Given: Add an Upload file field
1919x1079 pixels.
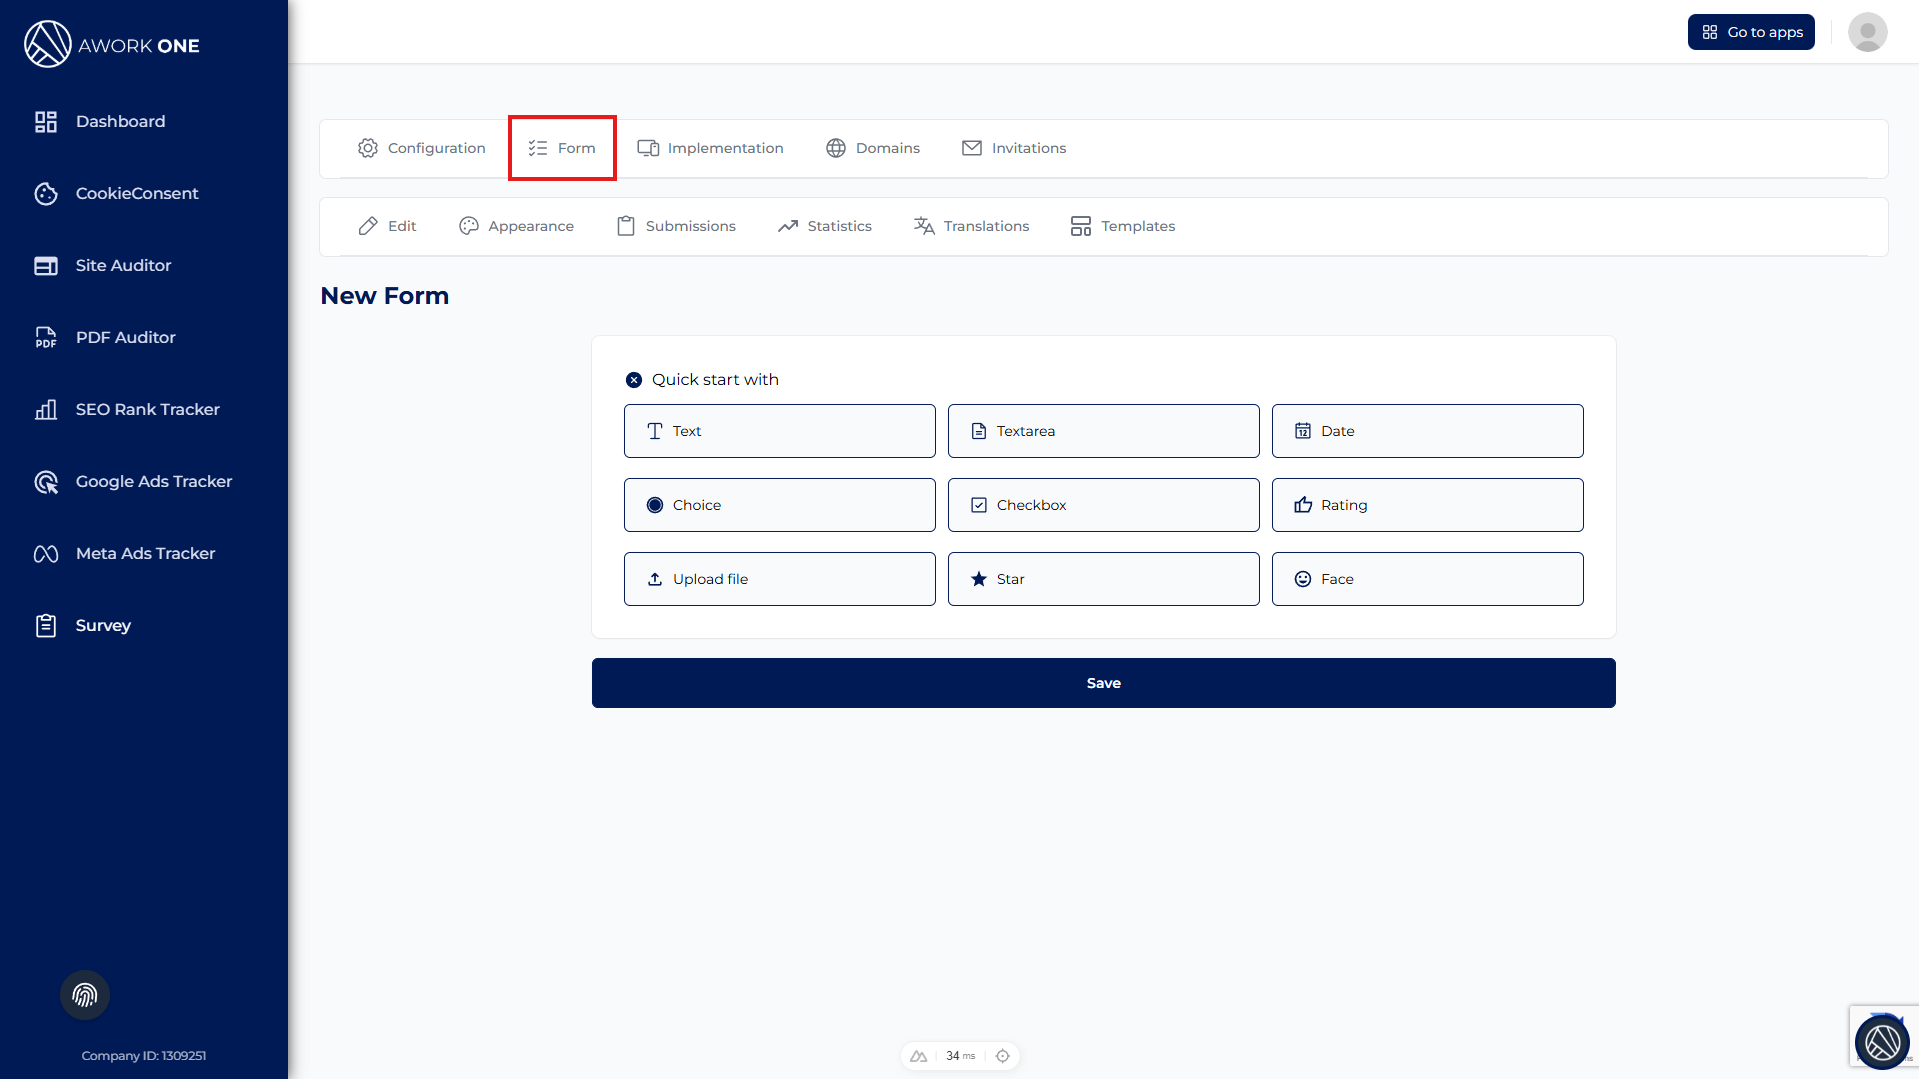Looking at the screenshot, I should click(779, 579).
